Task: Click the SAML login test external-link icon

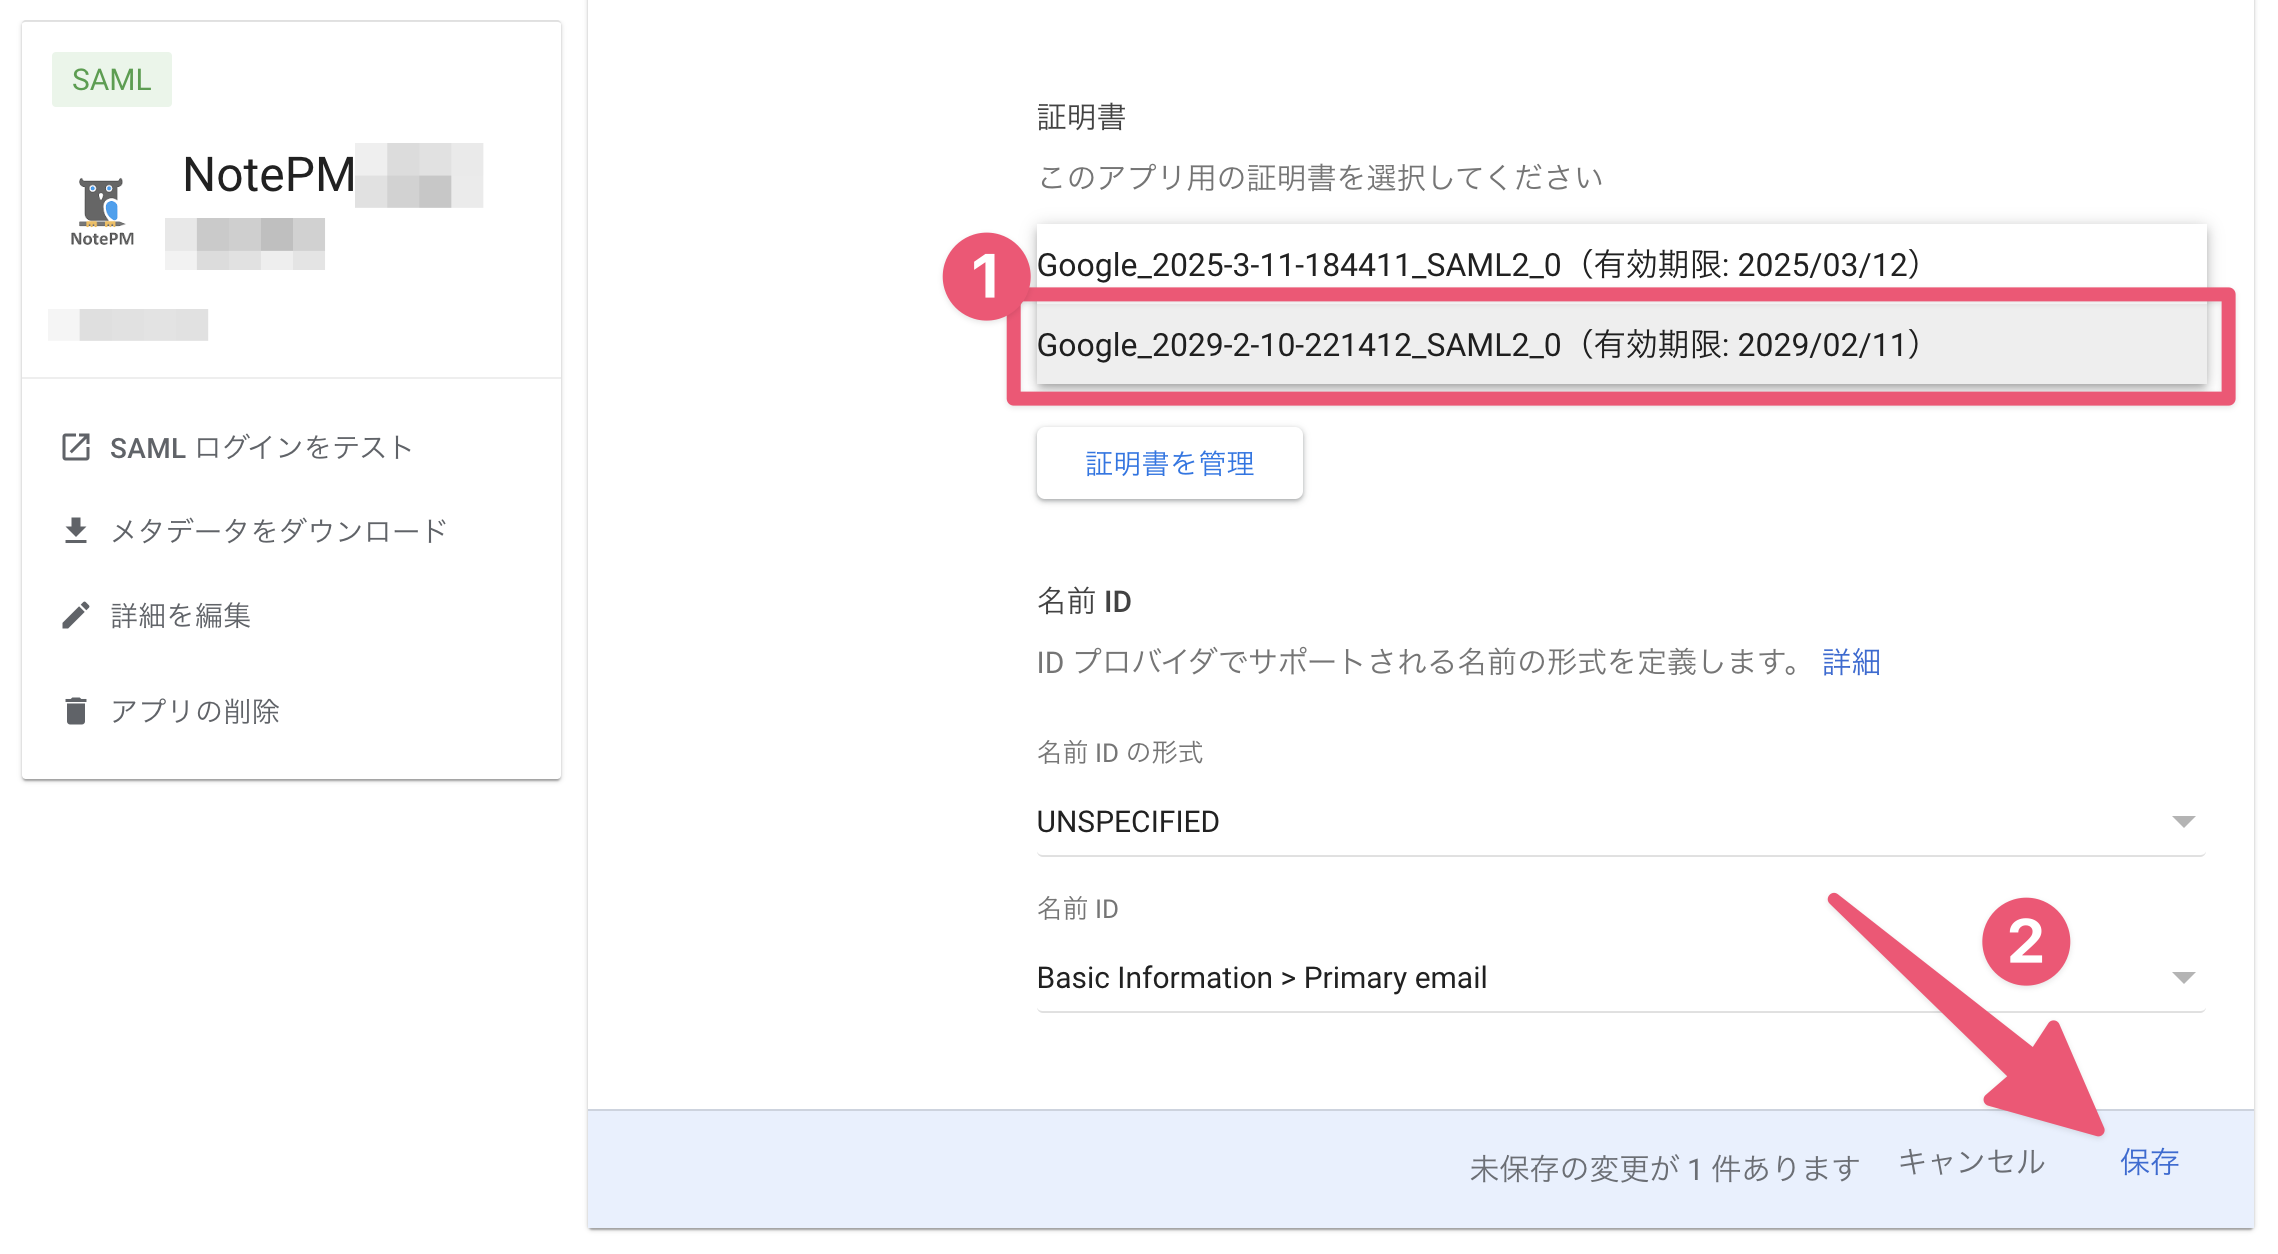Action: click(x=76, y=447)
